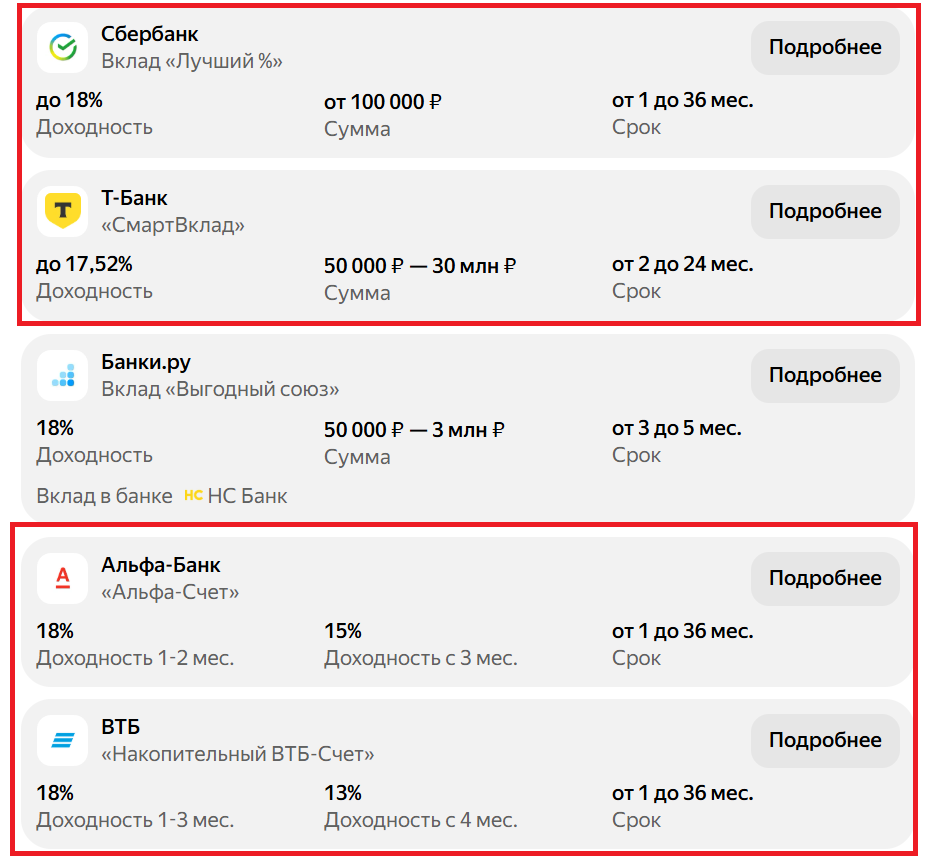The image size is (925, 858).
Task: Click Вклад «Лучший %» subtitle
Action: click(192, 61)
